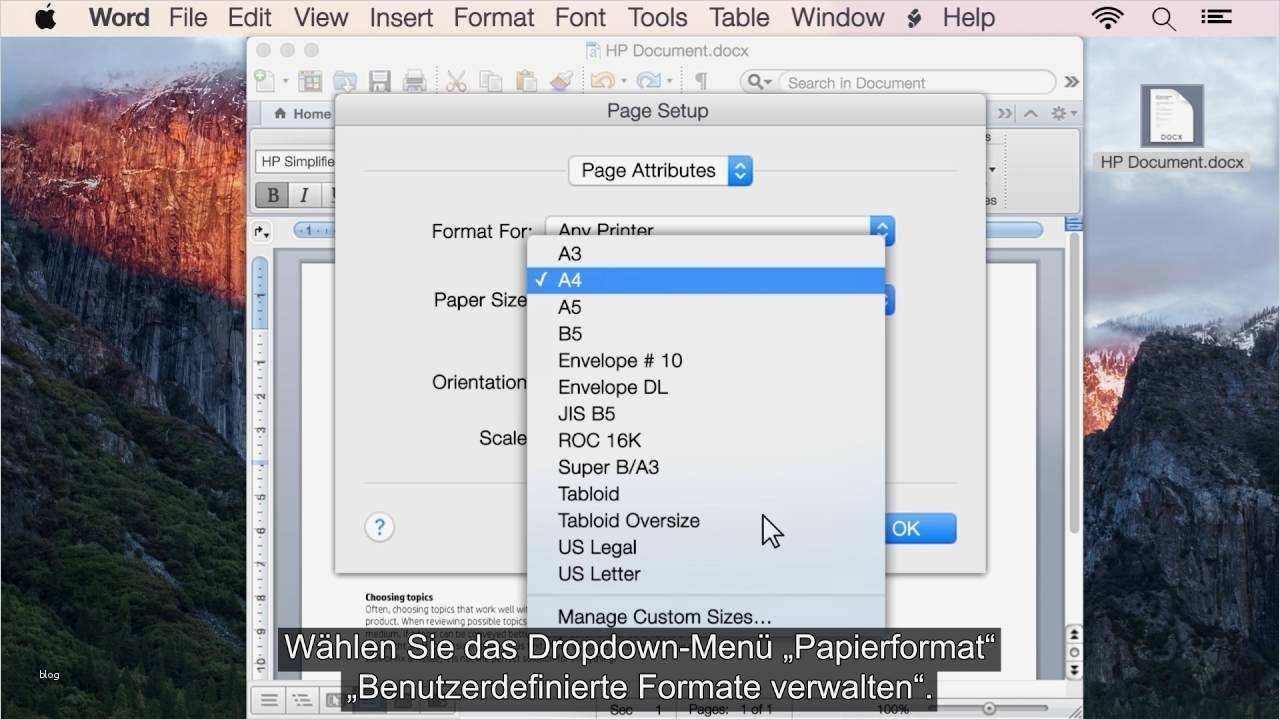
Task: Open the Tools menu
Action: 657,17
